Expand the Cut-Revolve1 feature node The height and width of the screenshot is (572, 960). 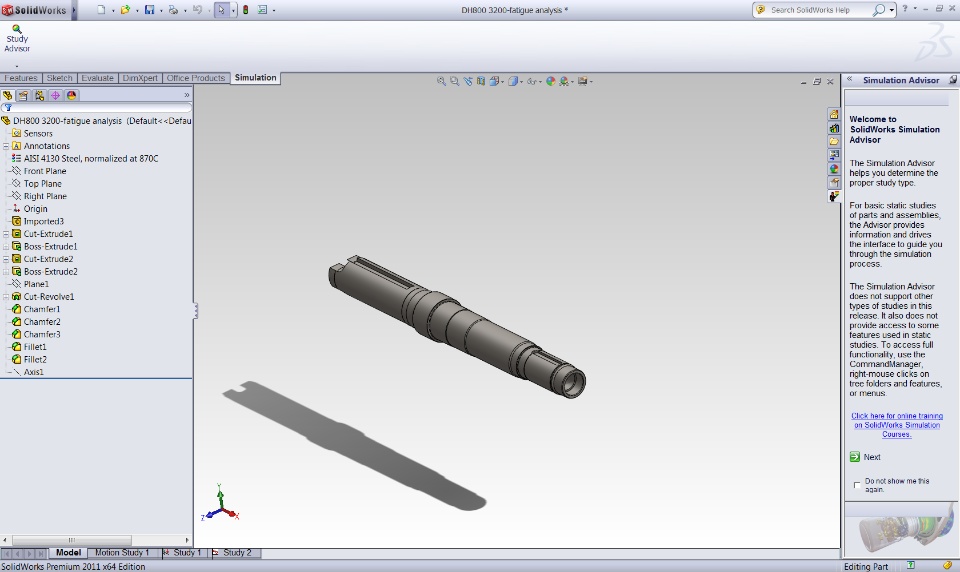6,296
